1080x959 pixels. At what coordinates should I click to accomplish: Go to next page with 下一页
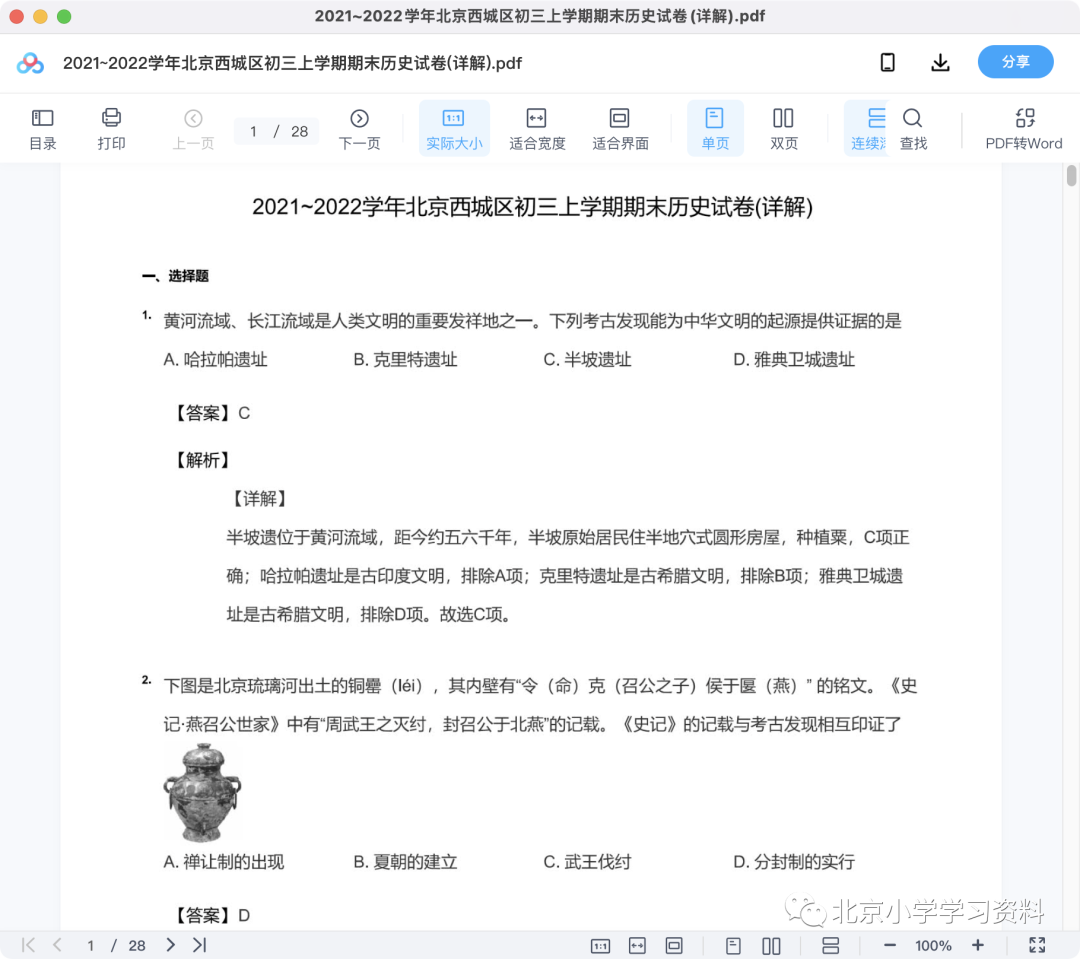point(359,129)
